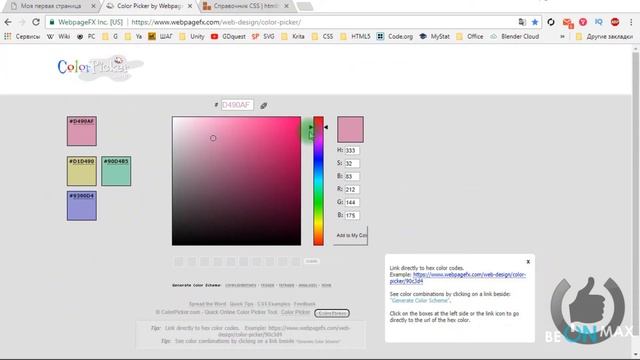The height and width of the screenshot is (360, 640).
Task: Open Chrome three-dot menu
Action: [631, 22]
